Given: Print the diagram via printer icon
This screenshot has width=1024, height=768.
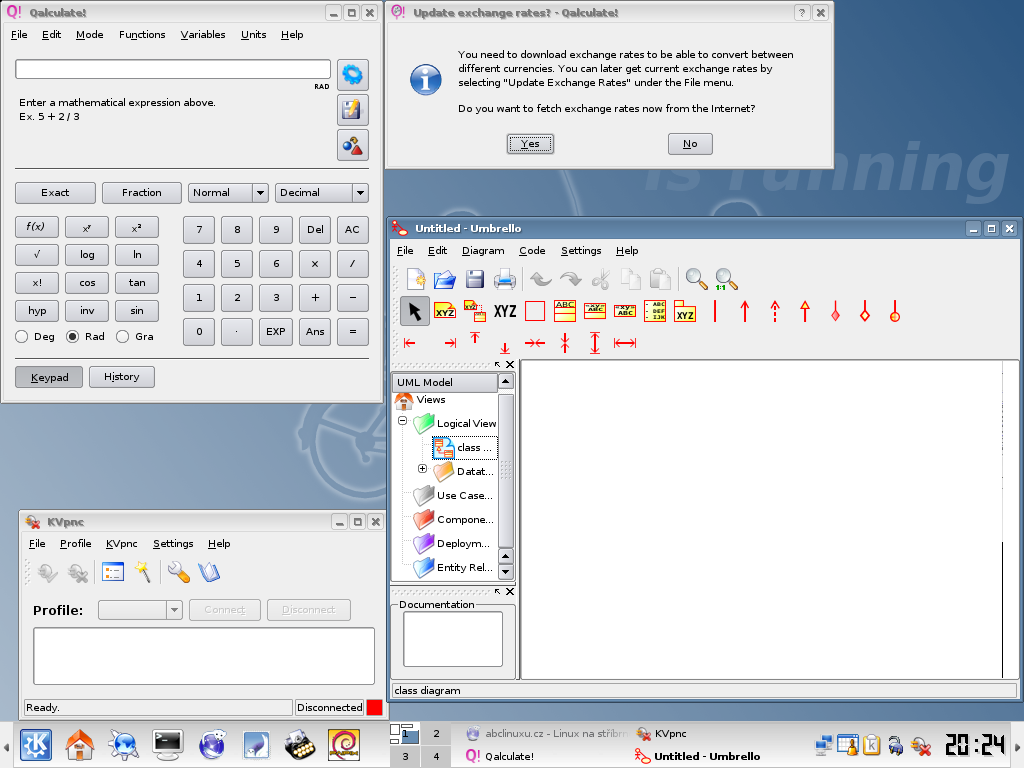Looking at the screenshot, I should [505, 280].
